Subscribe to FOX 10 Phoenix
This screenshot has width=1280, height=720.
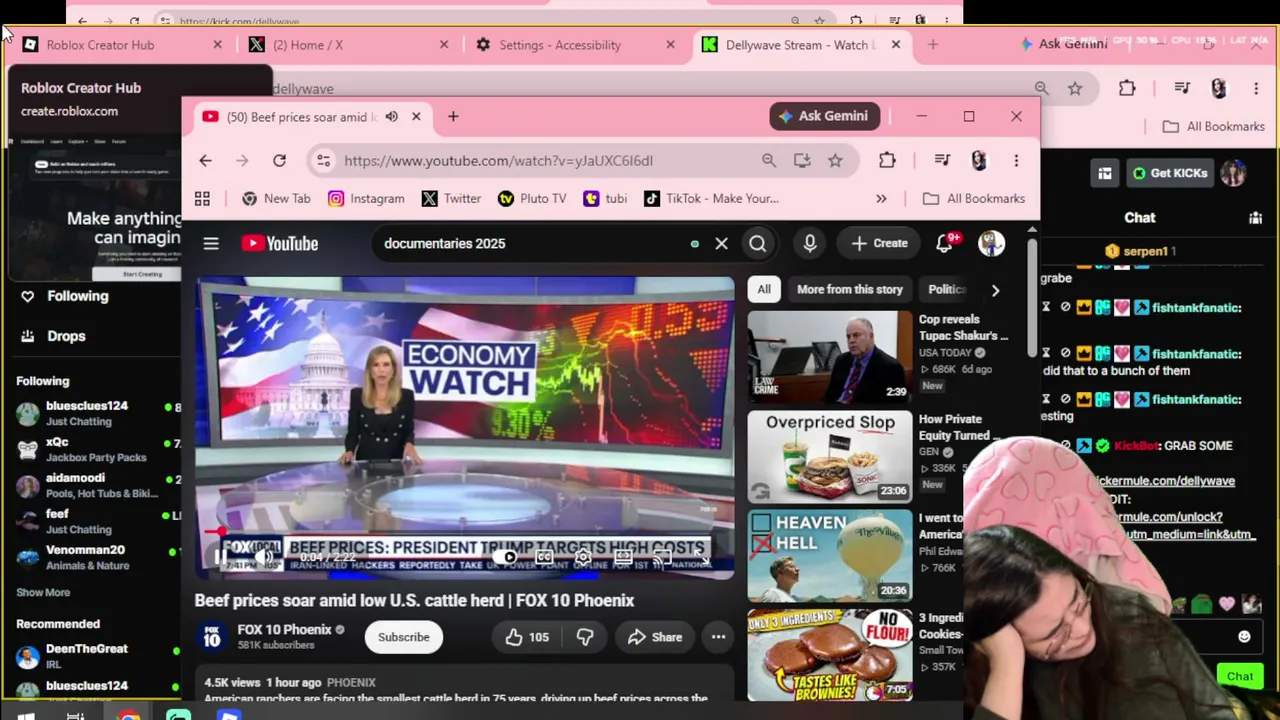(x=404, y=637)
